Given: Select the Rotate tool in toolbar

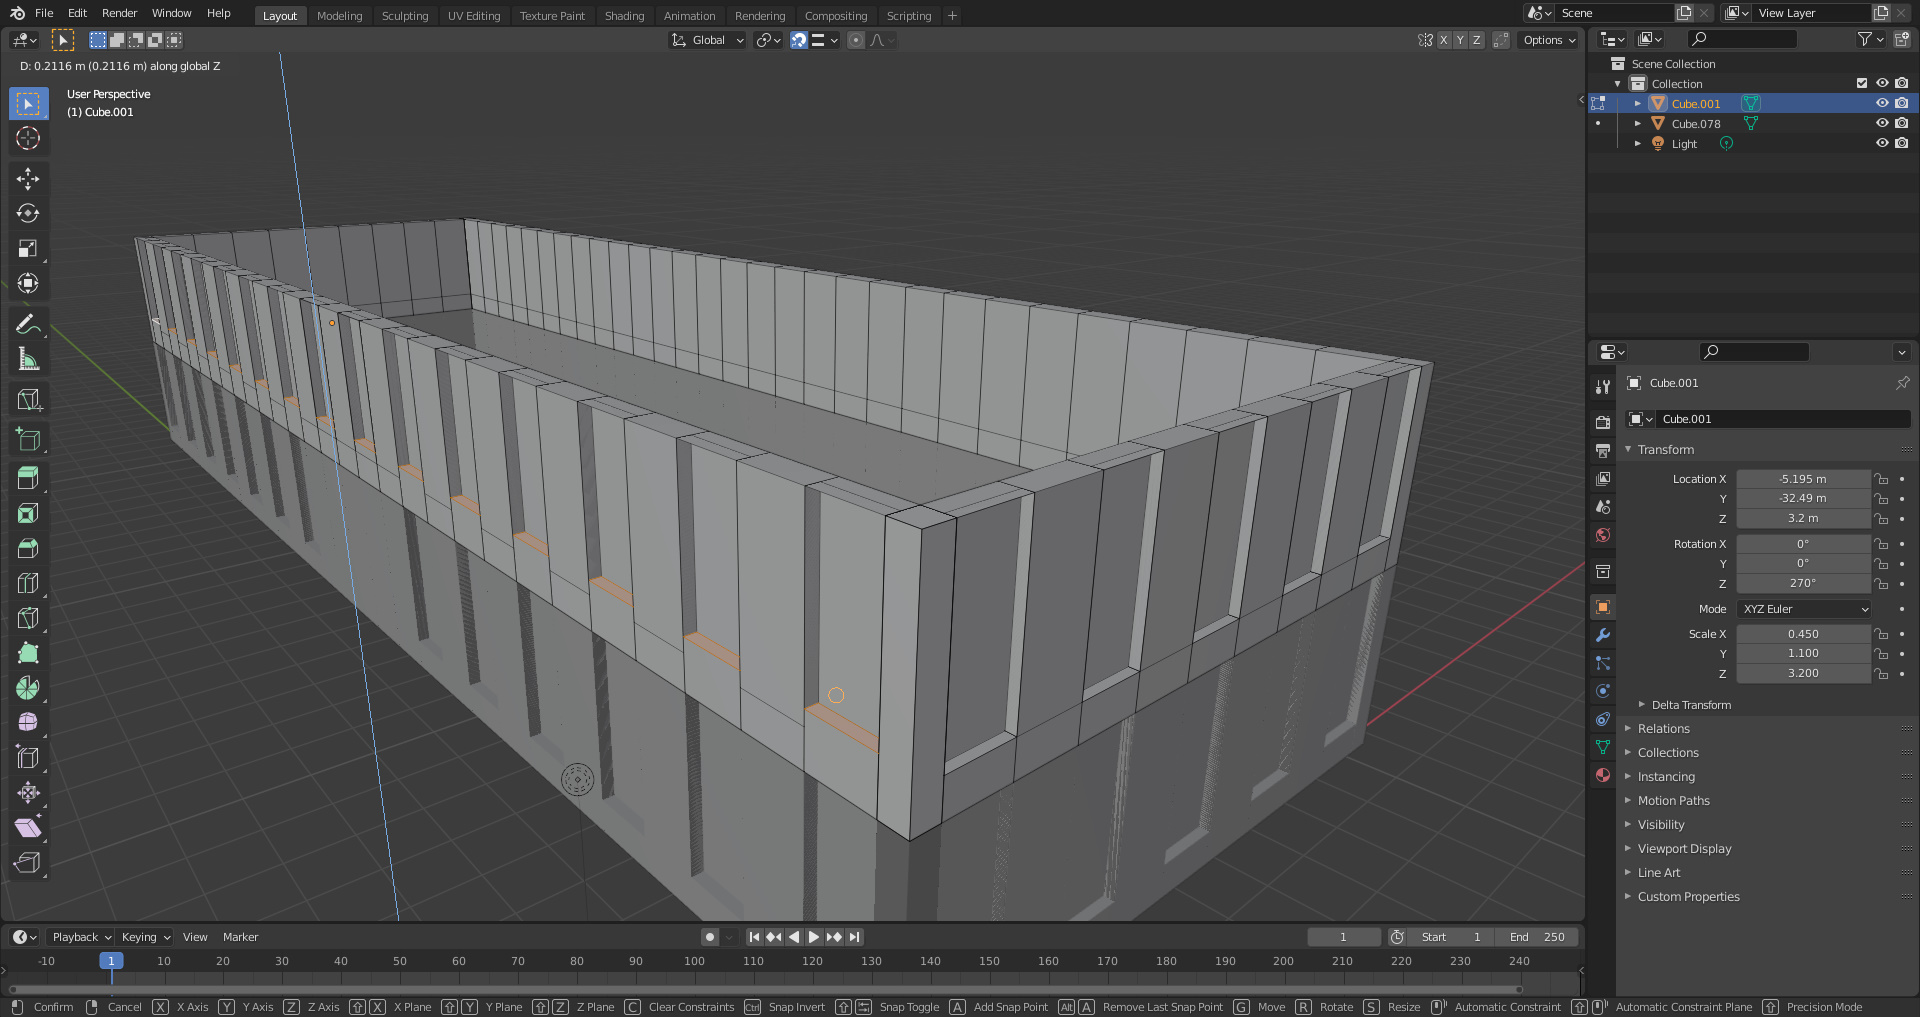Looking at the screenshot, I should (x=28, y=214).
